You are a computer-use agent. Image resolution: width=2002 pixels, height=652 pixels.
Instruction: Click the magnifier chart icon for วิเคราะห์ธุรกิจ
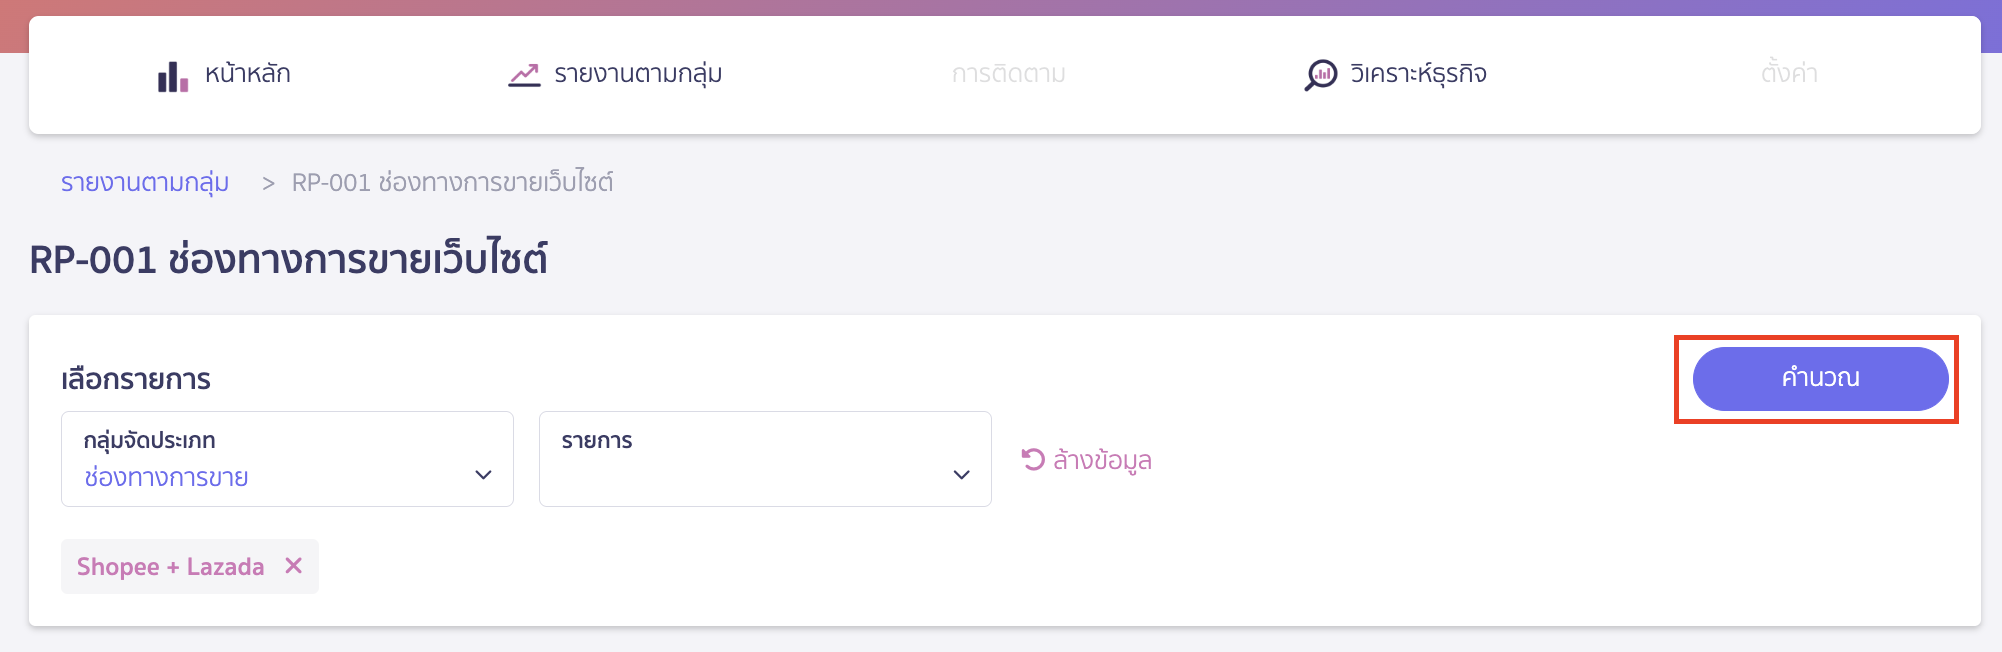click(x=1320, y=75)
